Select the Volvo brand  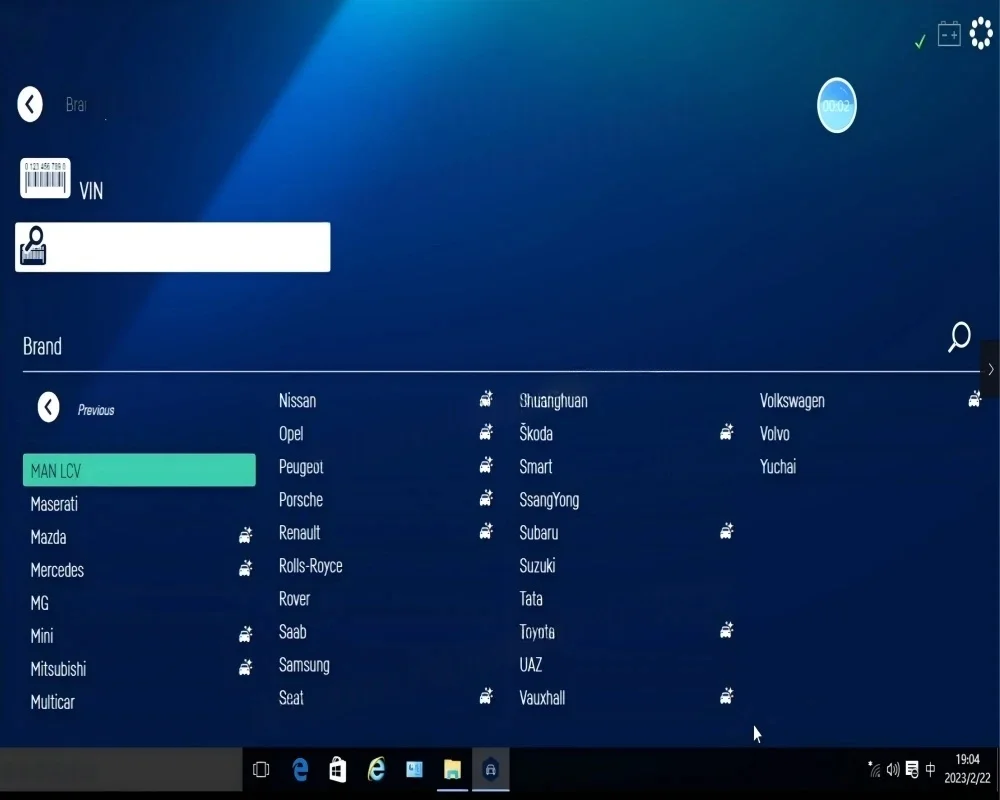coord(775,434)
